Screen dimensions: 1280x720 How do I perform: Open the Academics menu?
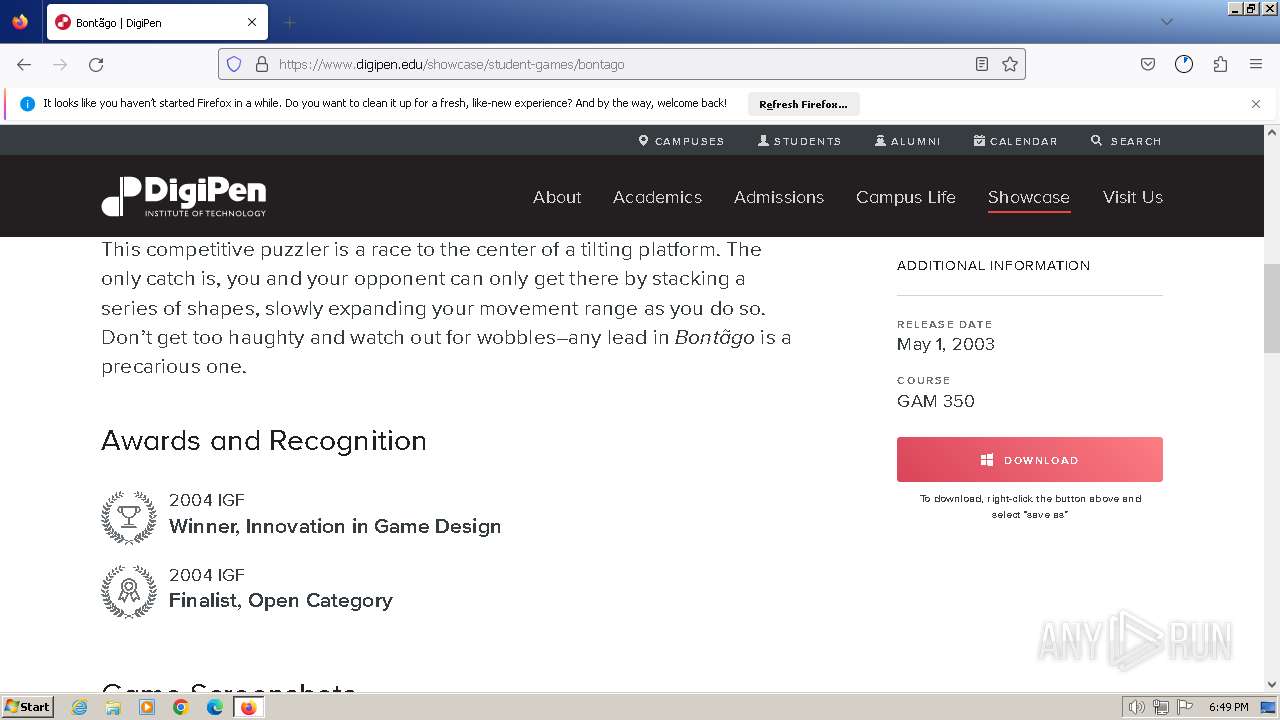(x=657, y=197)
